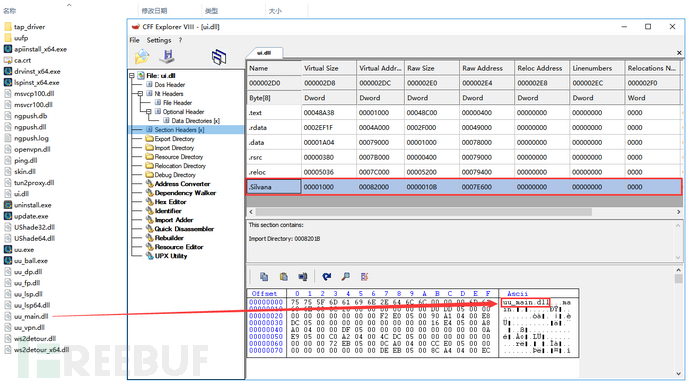
Task: Open Address Converter tool
Action: [x=182, y=184]
